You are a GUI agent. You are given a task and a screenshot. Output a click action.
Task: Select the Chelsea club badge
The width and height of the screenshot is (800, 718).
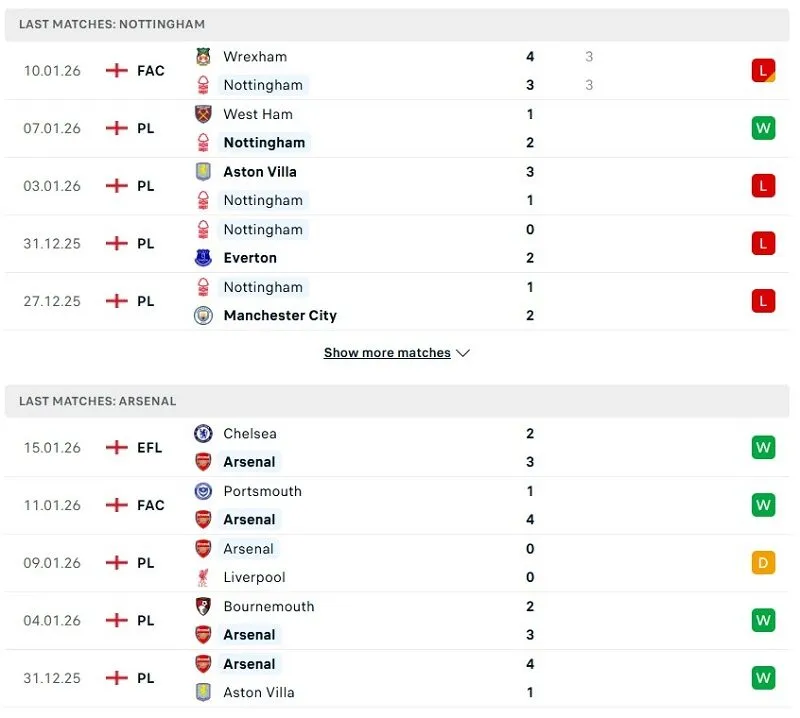(205, 434)
